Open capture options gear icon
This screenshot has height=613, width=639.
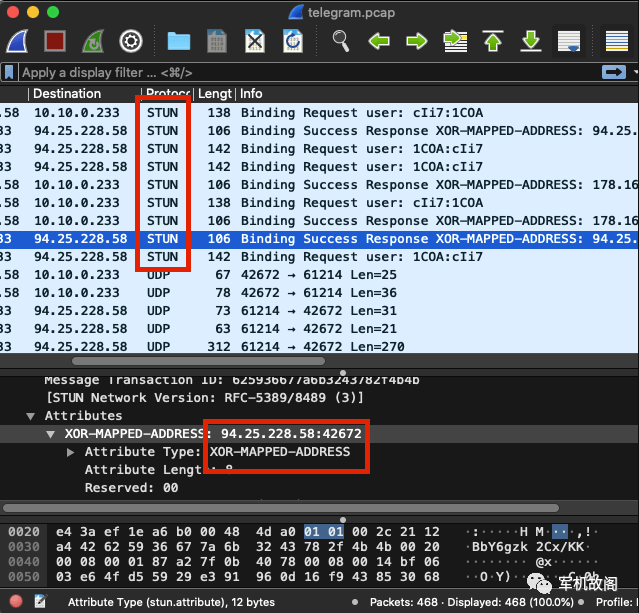coord(131,41)
